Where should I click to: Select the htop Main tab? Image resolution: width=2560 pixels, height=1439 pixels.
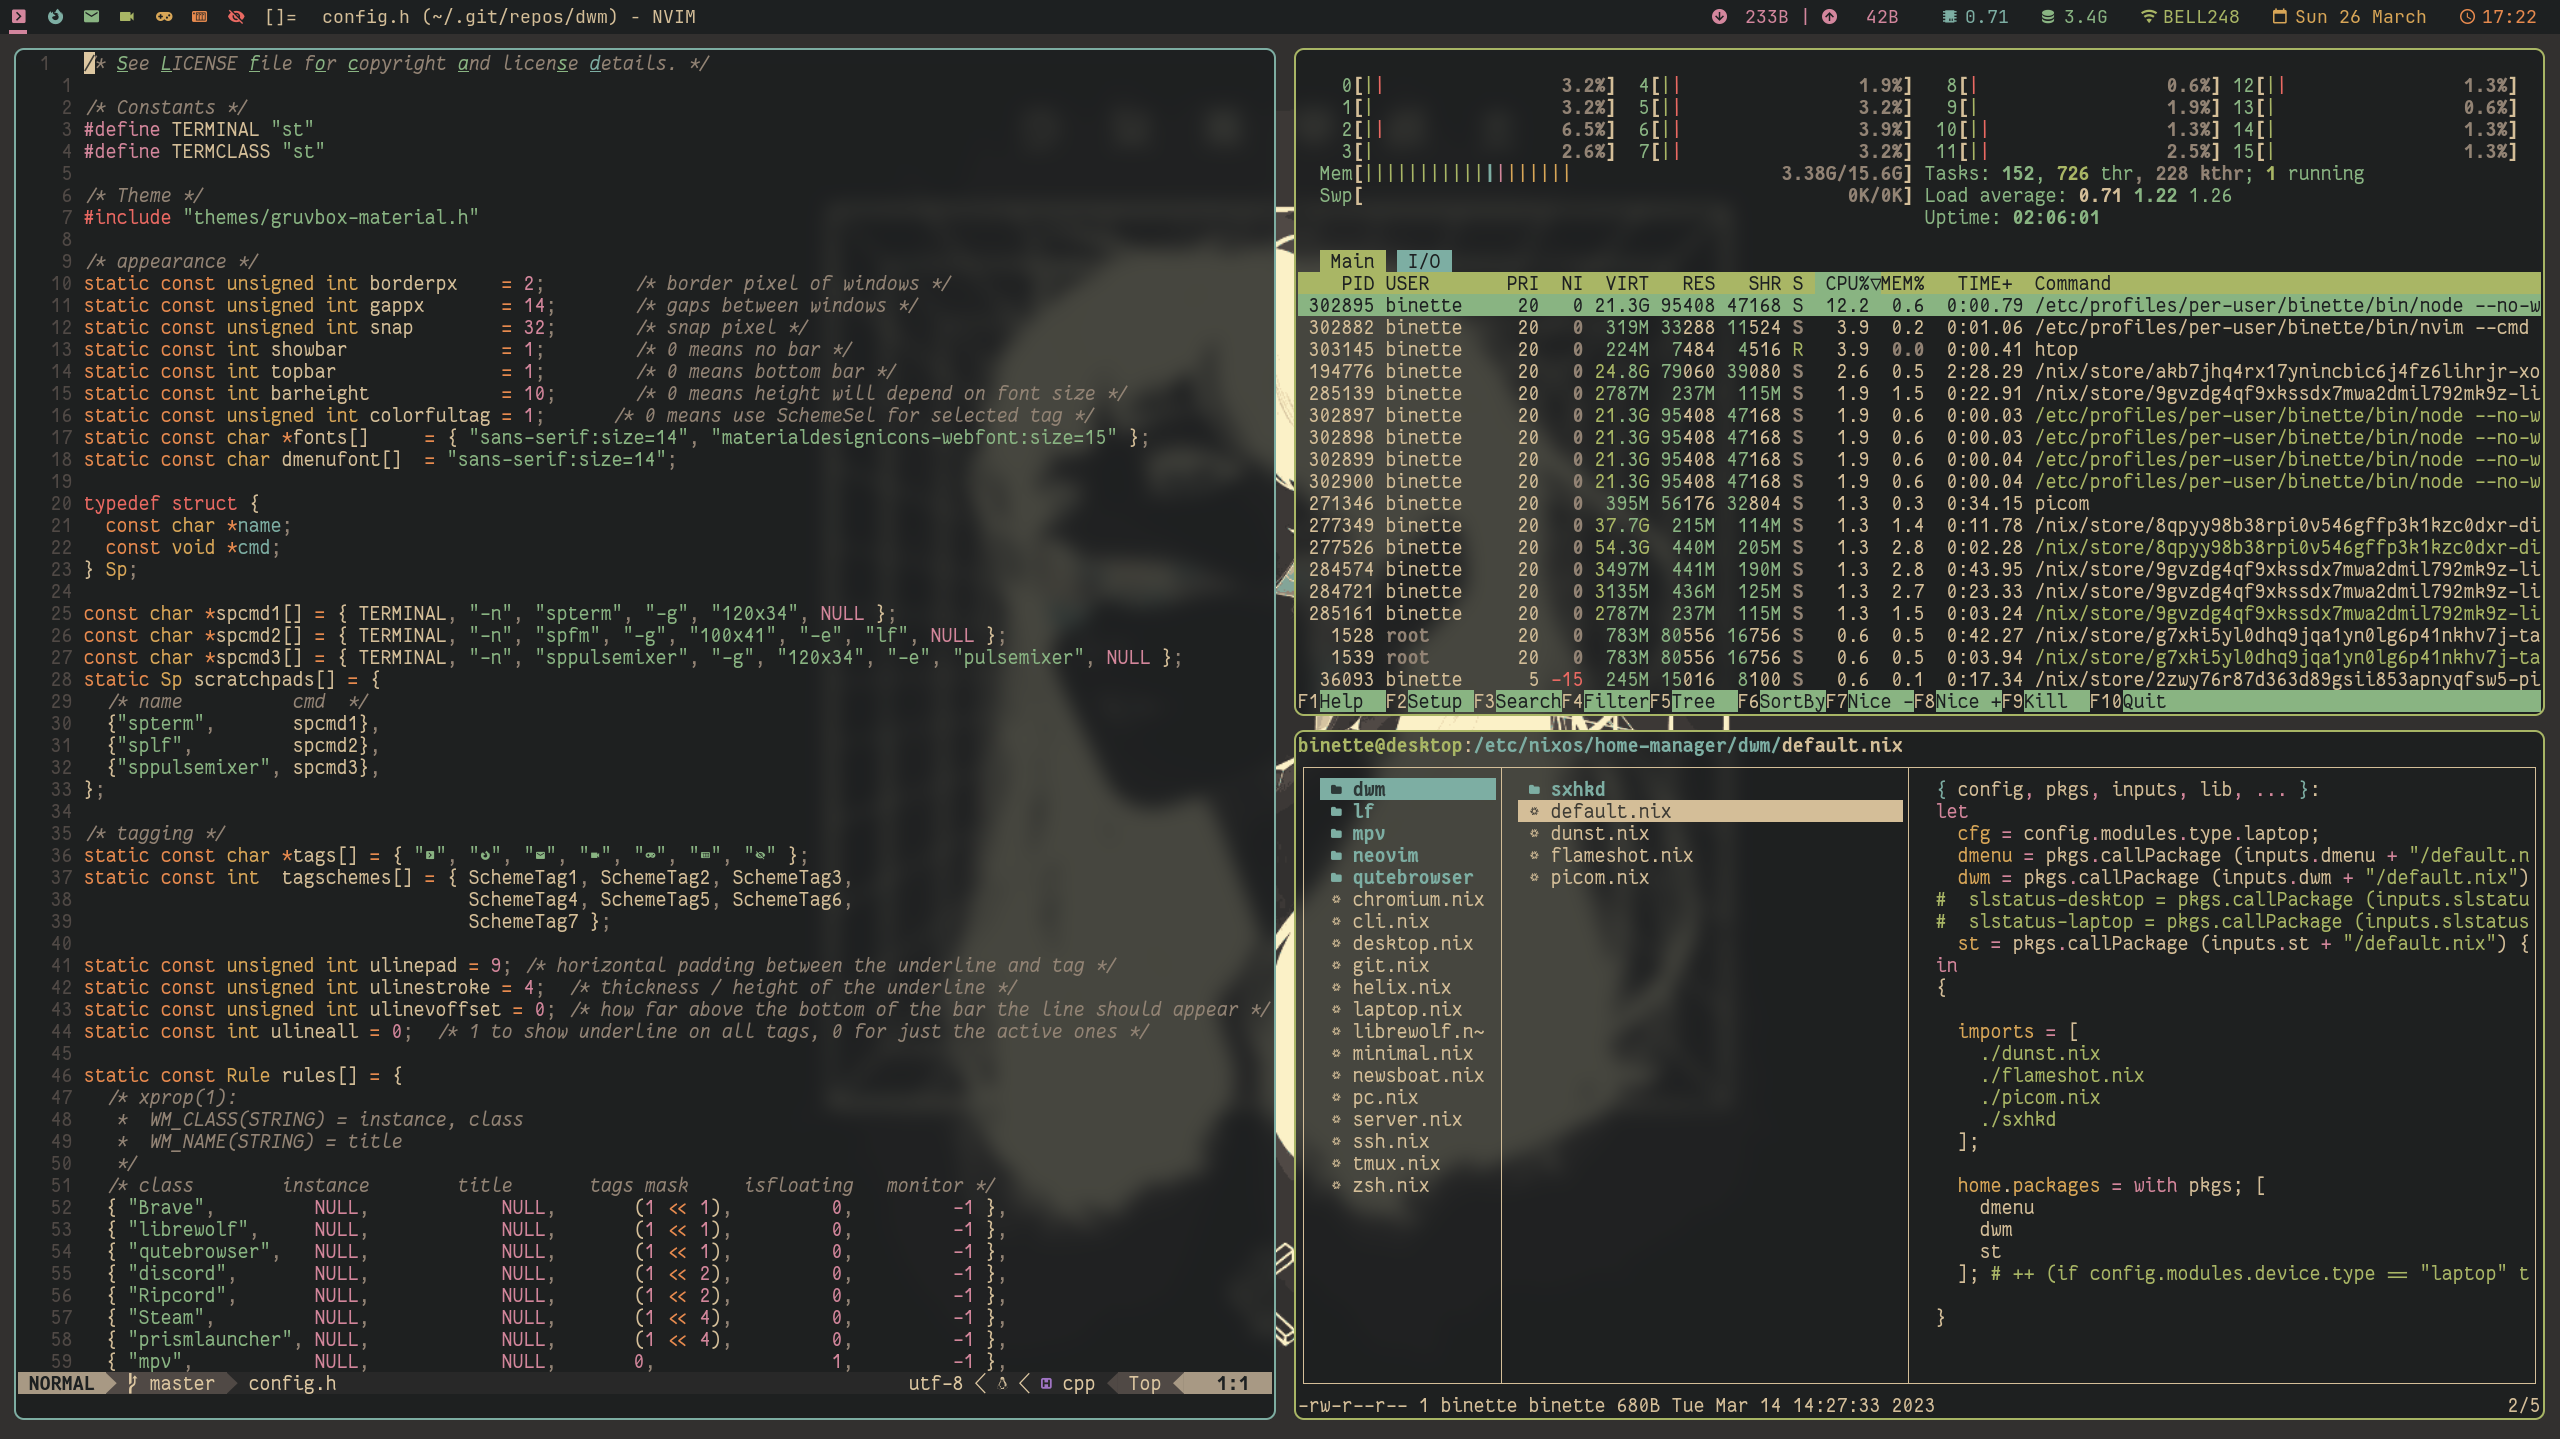pyautogui.click(x=1352, y=262)
